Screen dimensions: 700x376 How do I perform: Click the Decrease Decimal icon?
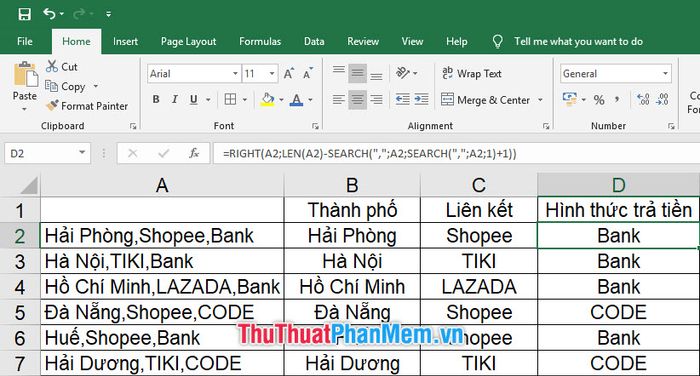662,99
